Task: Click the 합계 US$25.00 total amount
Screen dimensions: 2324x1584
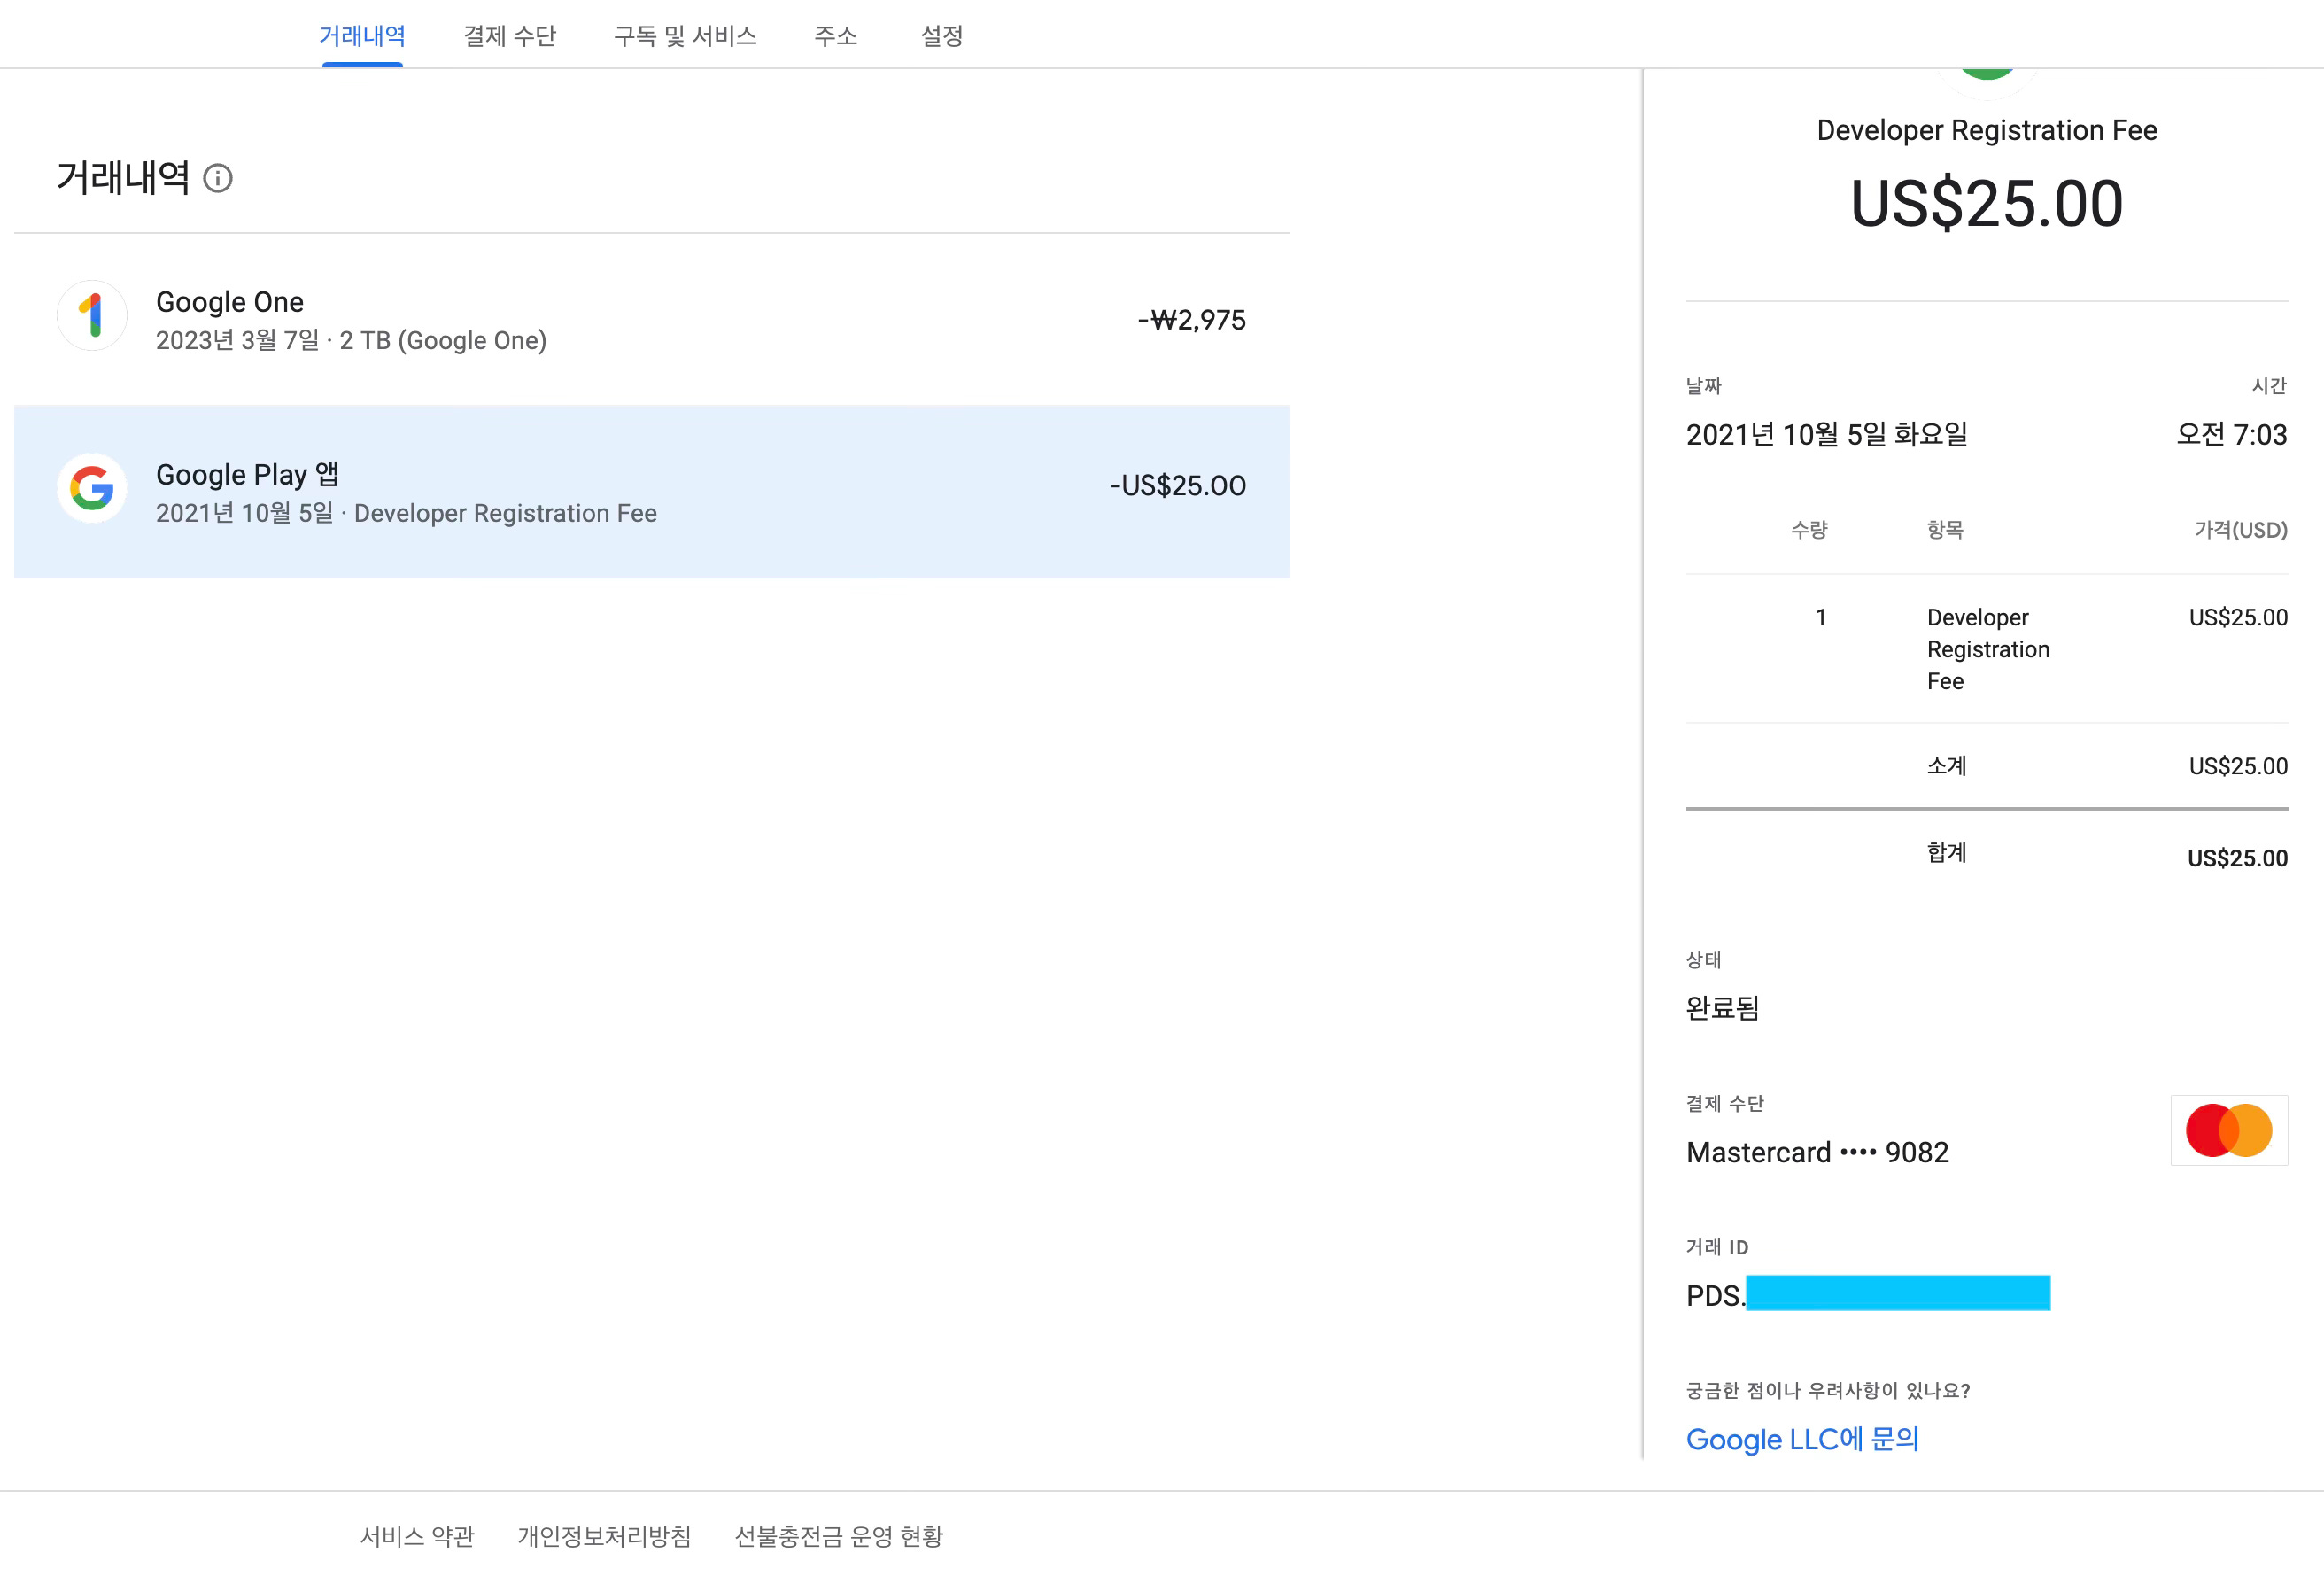Action: (x=2237, y=858)
